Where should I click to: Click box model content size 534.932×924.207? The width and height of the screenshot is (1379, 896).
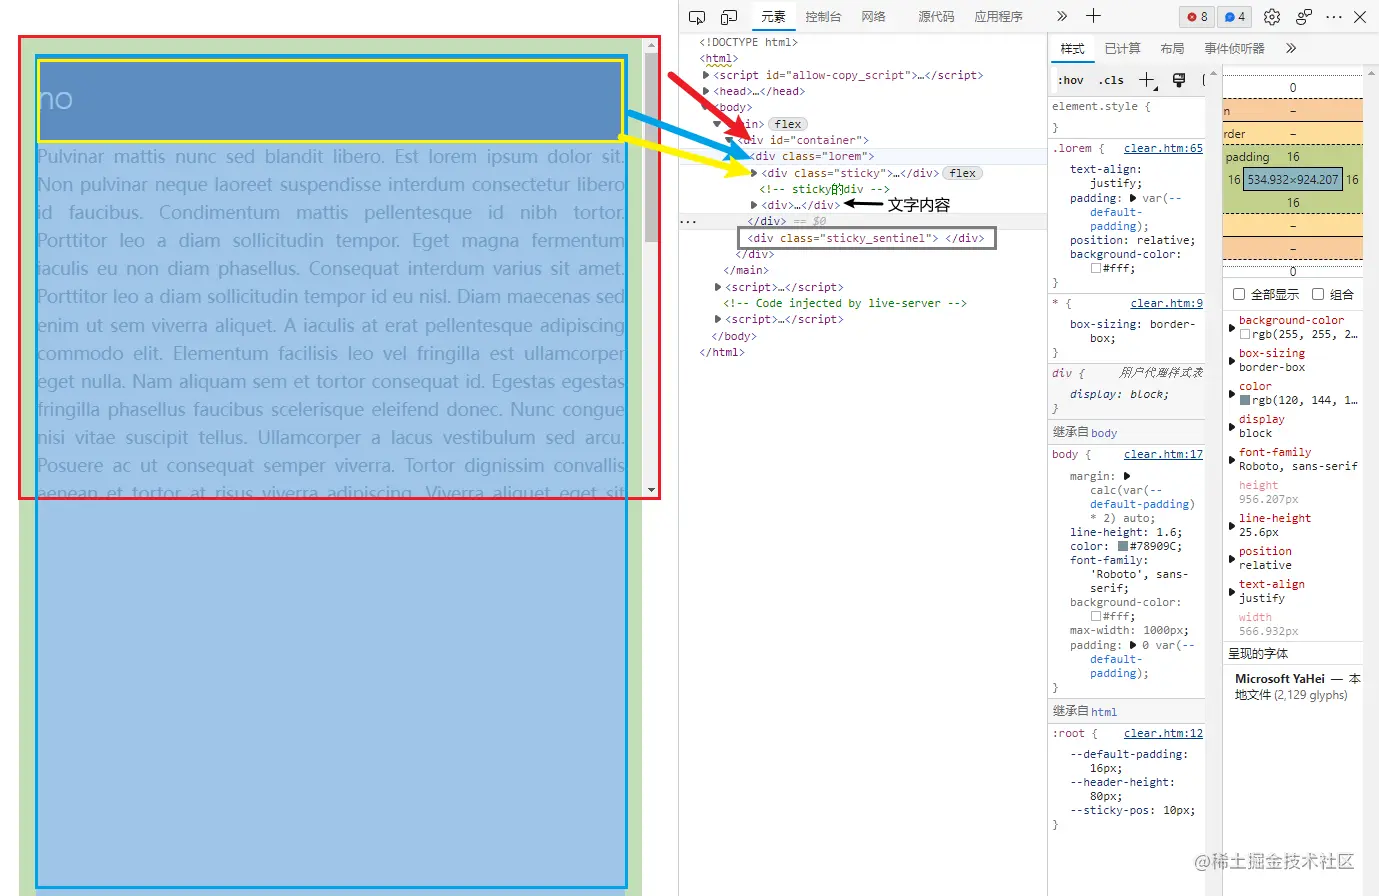click(1293, 180)
